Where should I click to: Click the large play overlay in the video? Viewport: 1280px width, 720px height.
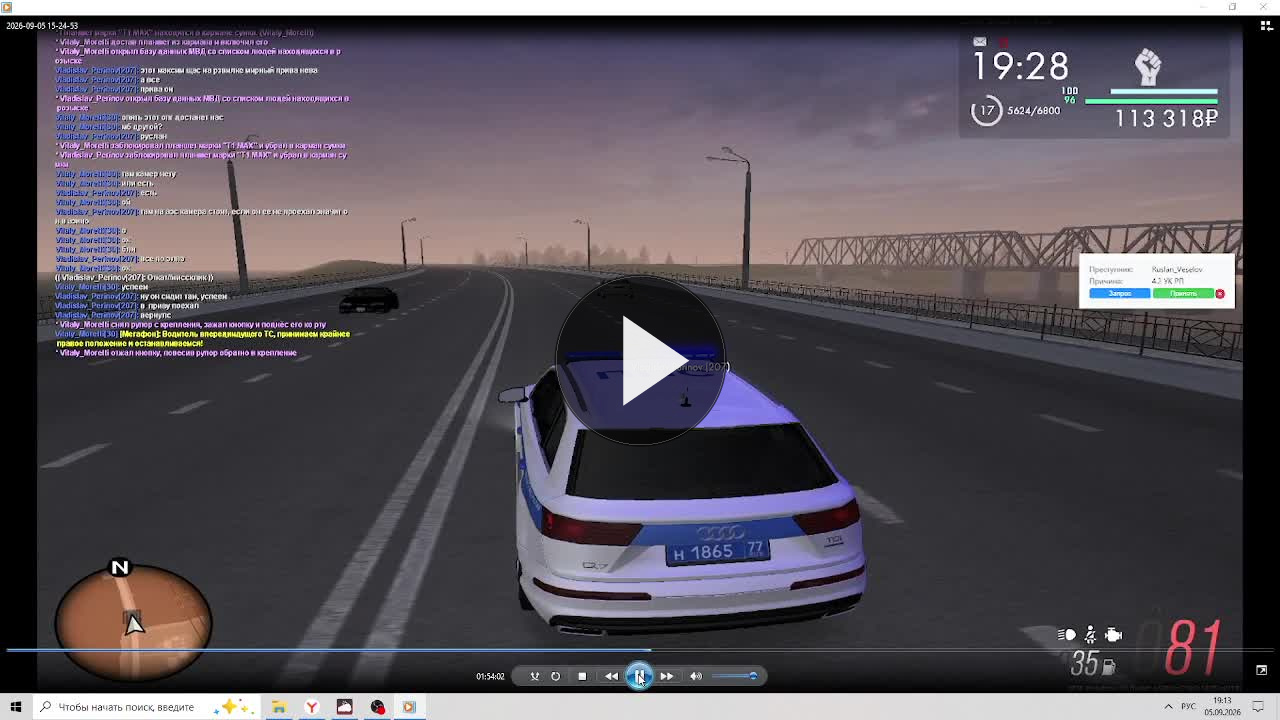(x=640, y=360)
